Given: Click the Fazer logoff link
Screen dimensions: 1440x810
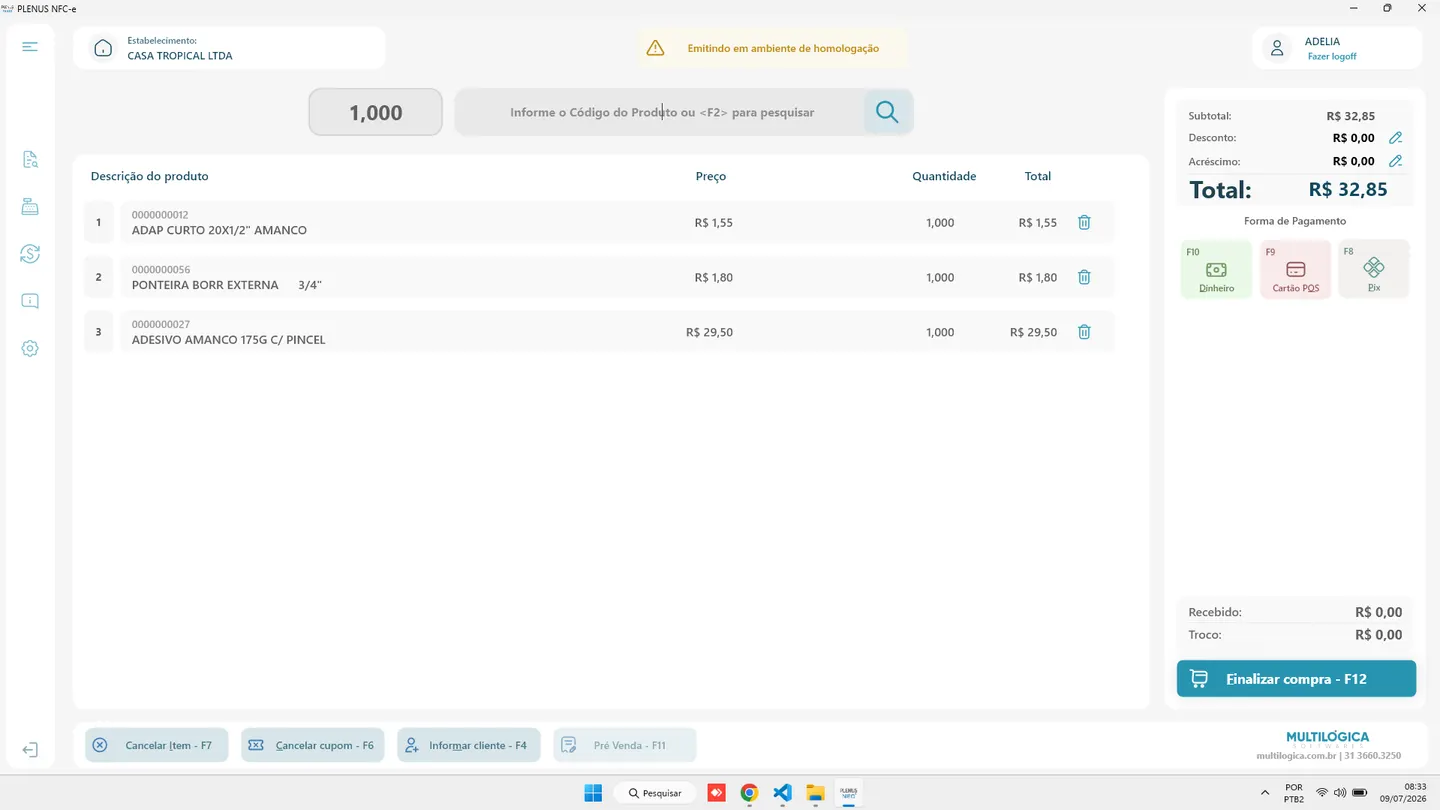Looking at the screenshot, I should pyautogui.click(x=1332, y=57).
